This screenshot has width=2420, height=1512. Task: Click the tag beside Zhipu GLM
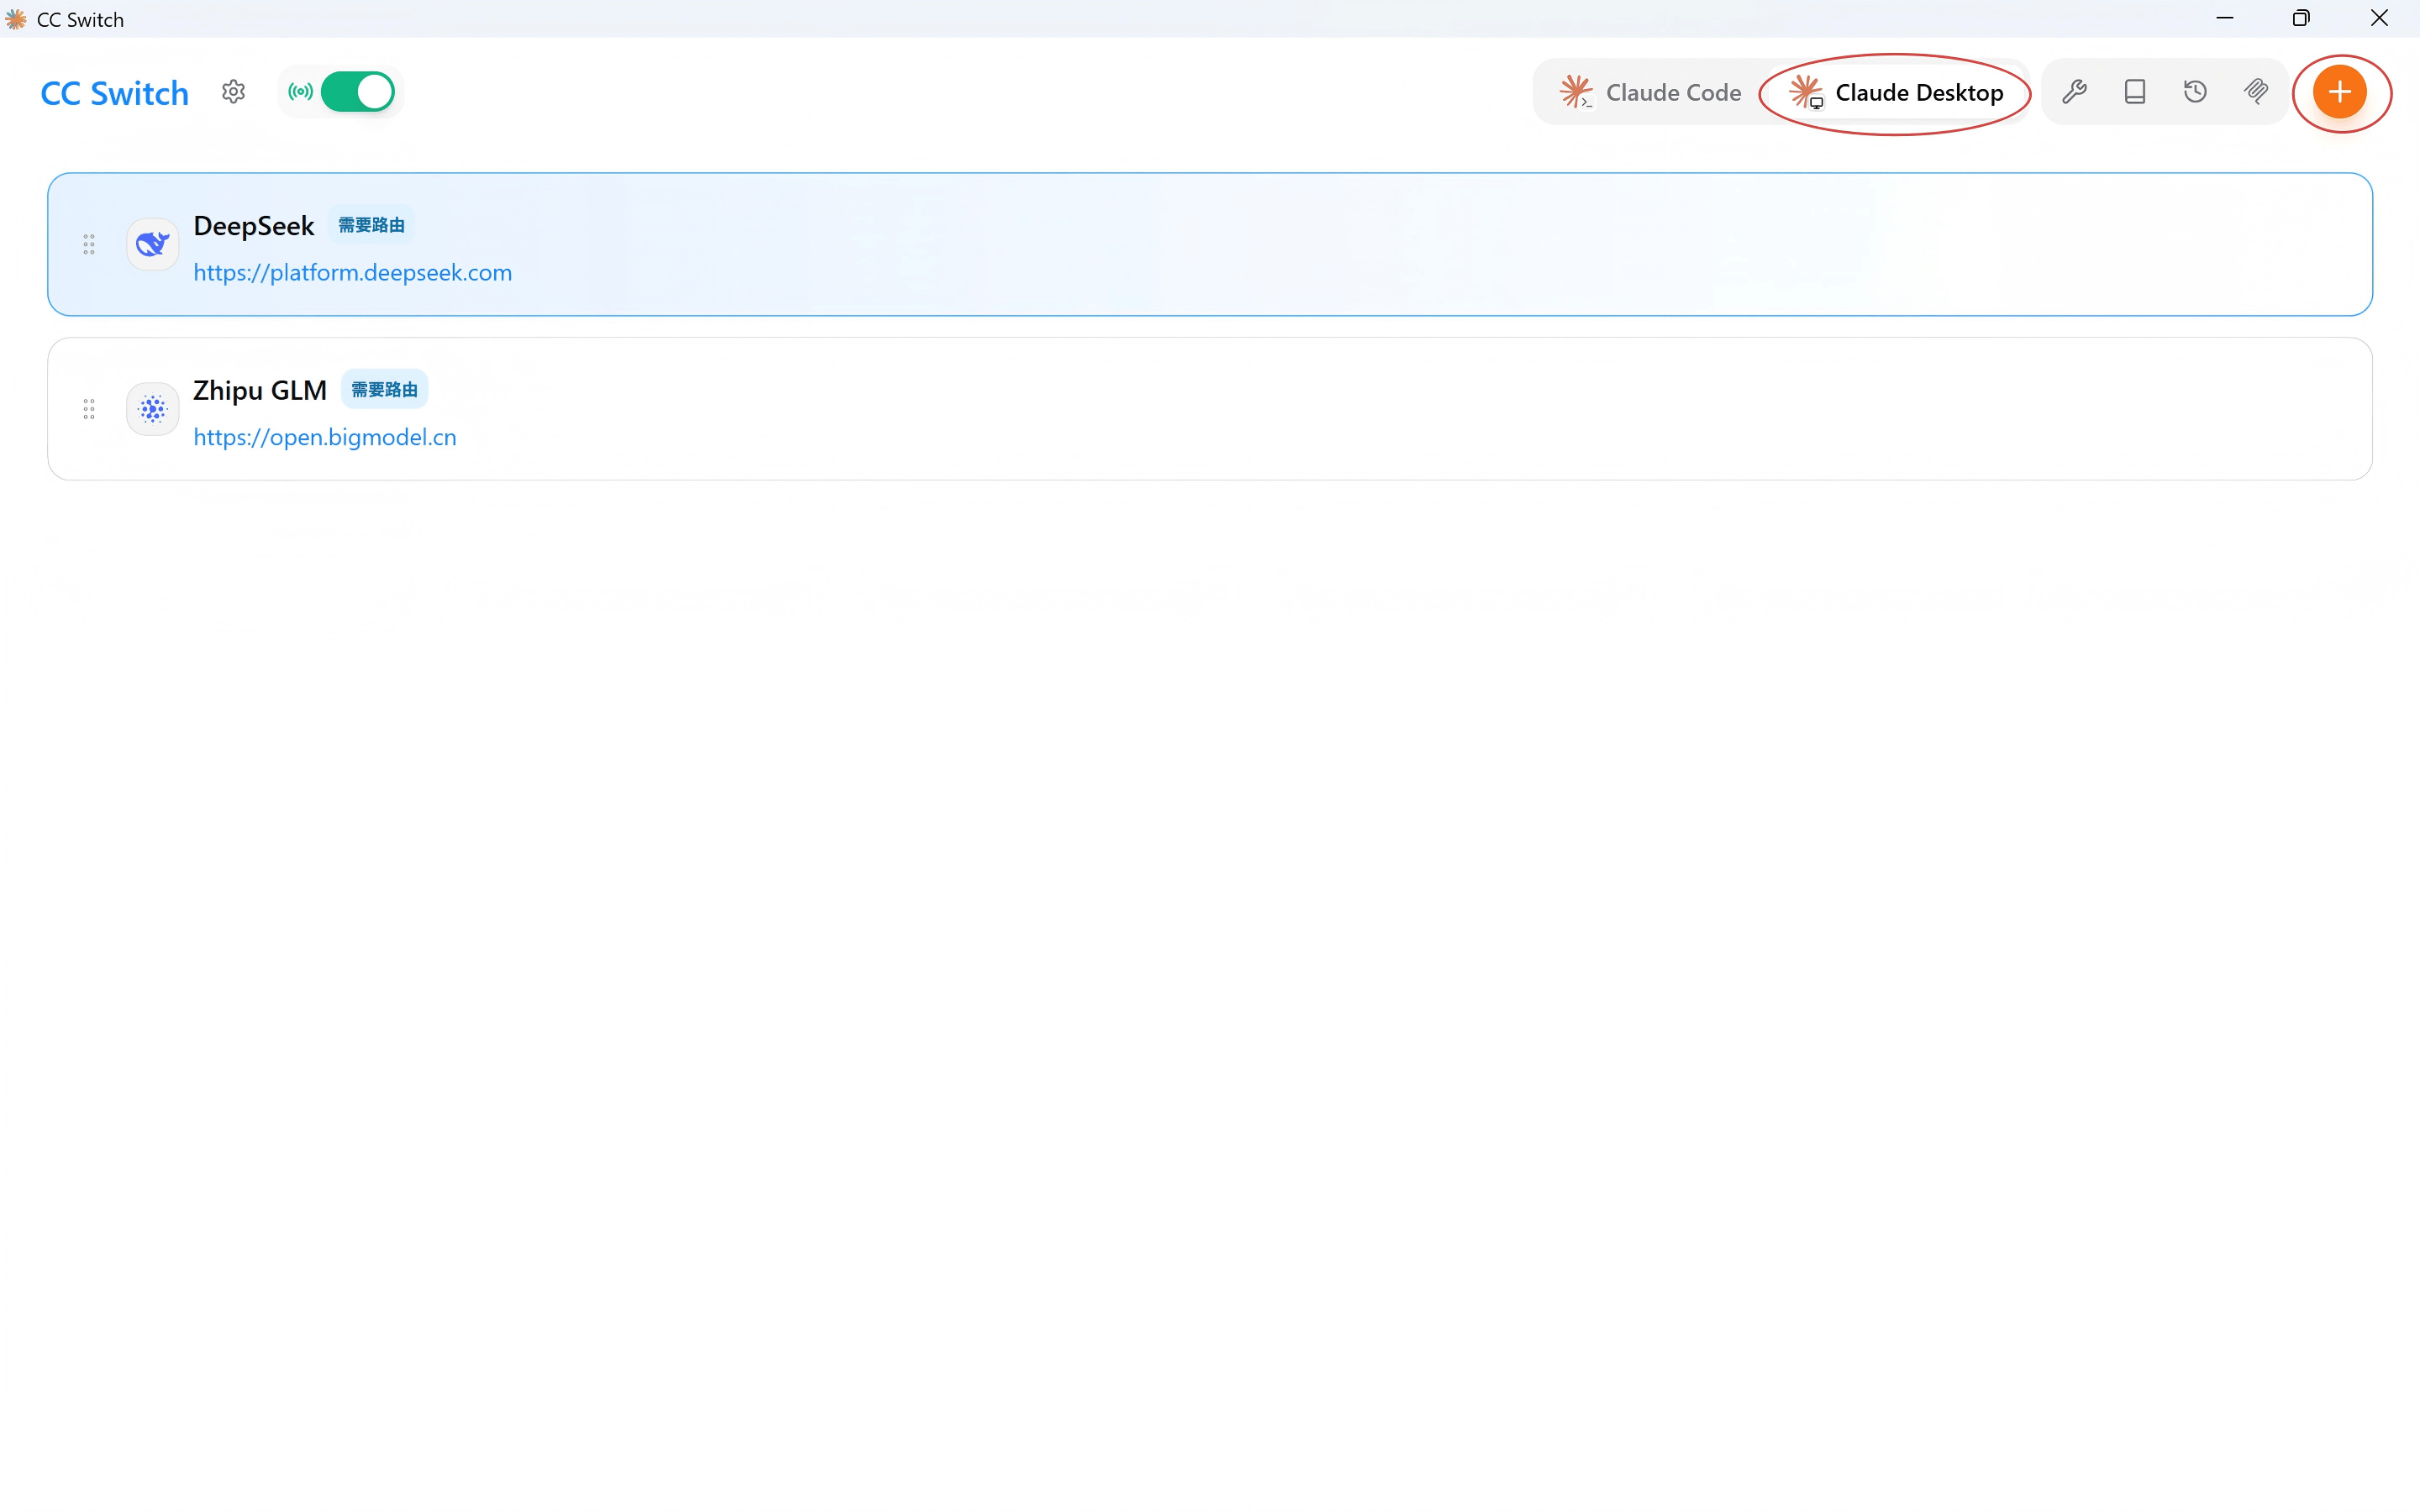(385, 390)
